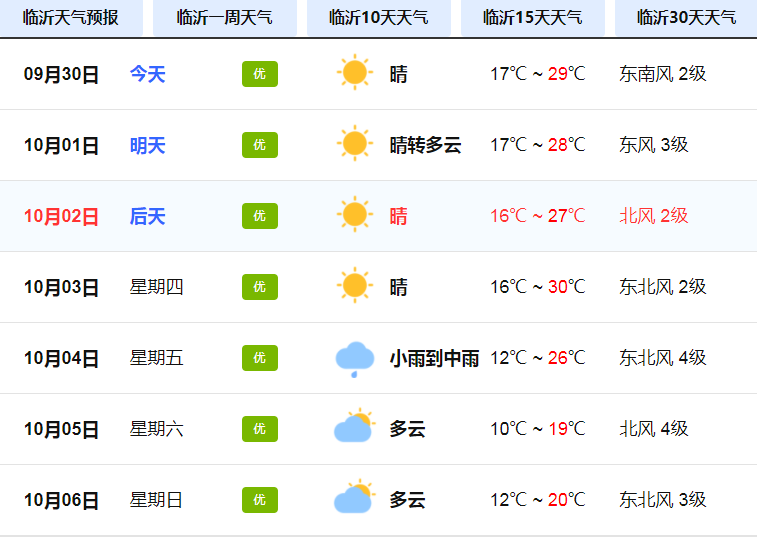This screenshot has width=757, height=537.
Task: Click the sun icon in 10月01日 row
Action: click(355, 143)
